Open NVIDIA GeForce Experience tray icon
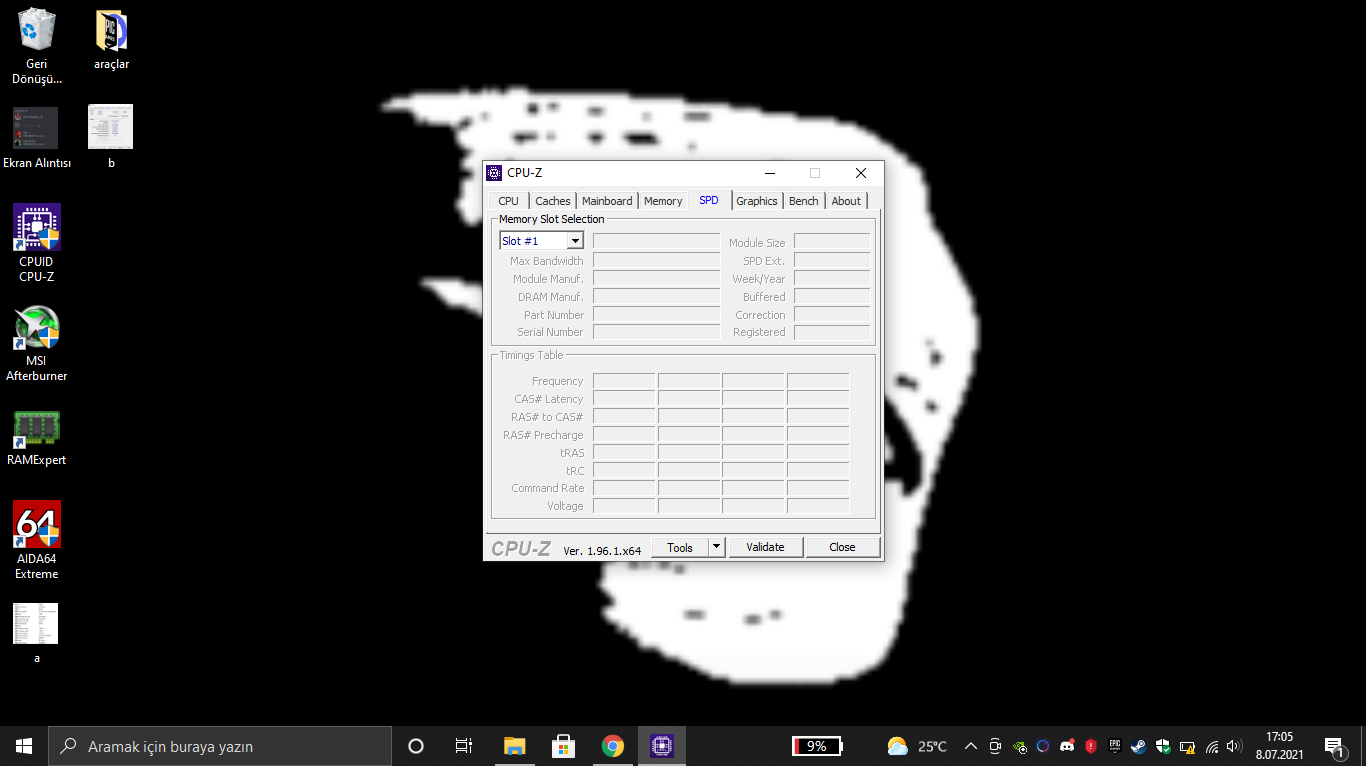 pos(1019,746)
